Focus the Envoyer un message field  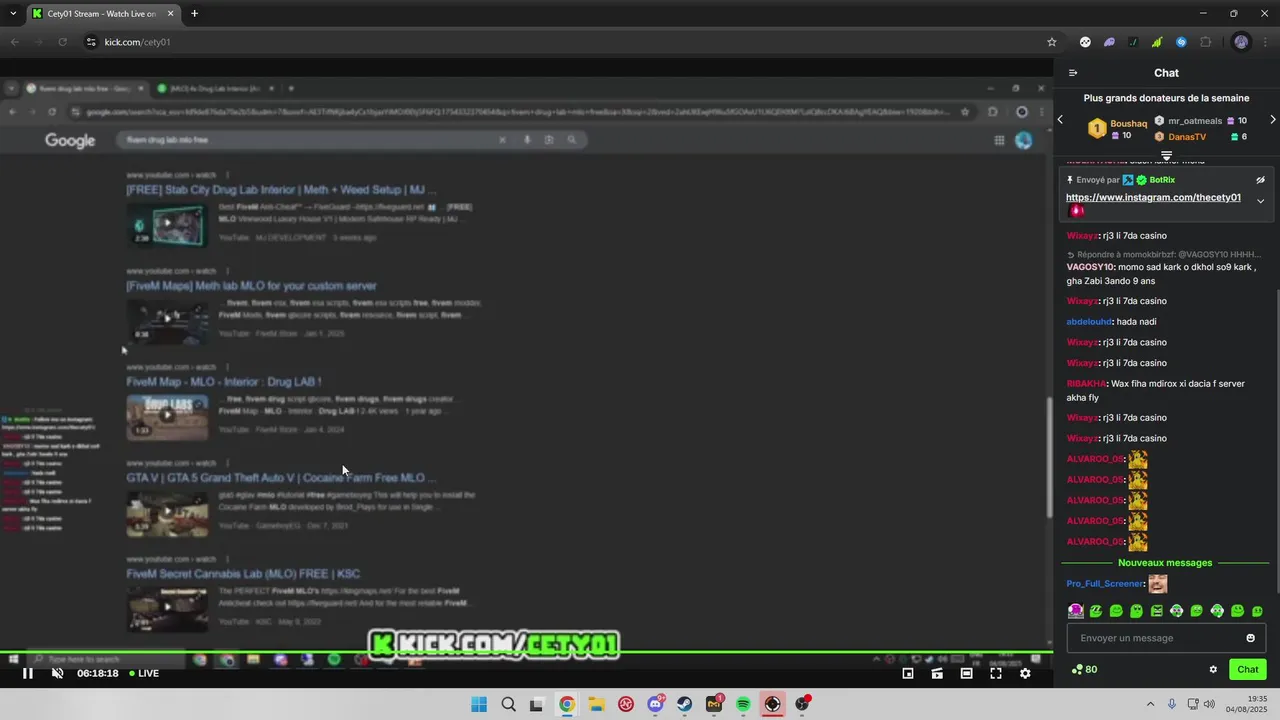coord(1166,638)
